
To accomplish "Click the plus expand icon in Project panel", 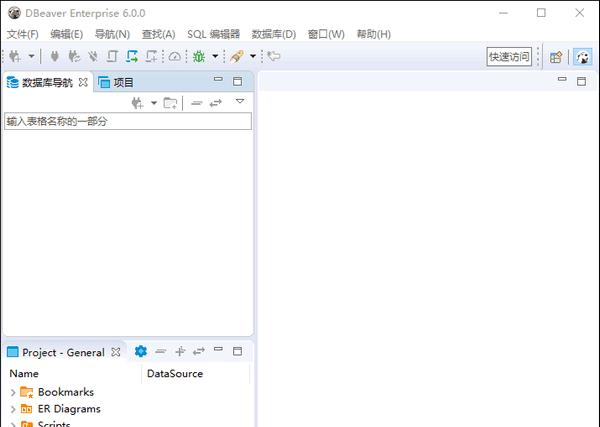I will click(180, 351).
